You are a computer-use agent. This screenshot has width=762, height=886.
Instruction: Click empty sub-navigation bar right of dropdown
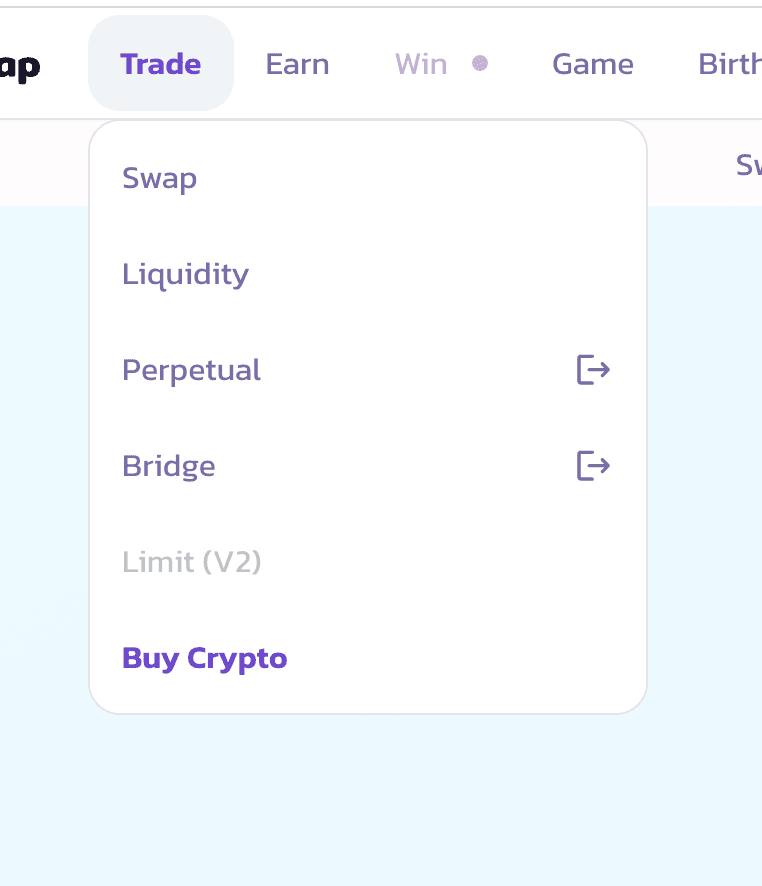pyautogui.click(x=690, y=162)
